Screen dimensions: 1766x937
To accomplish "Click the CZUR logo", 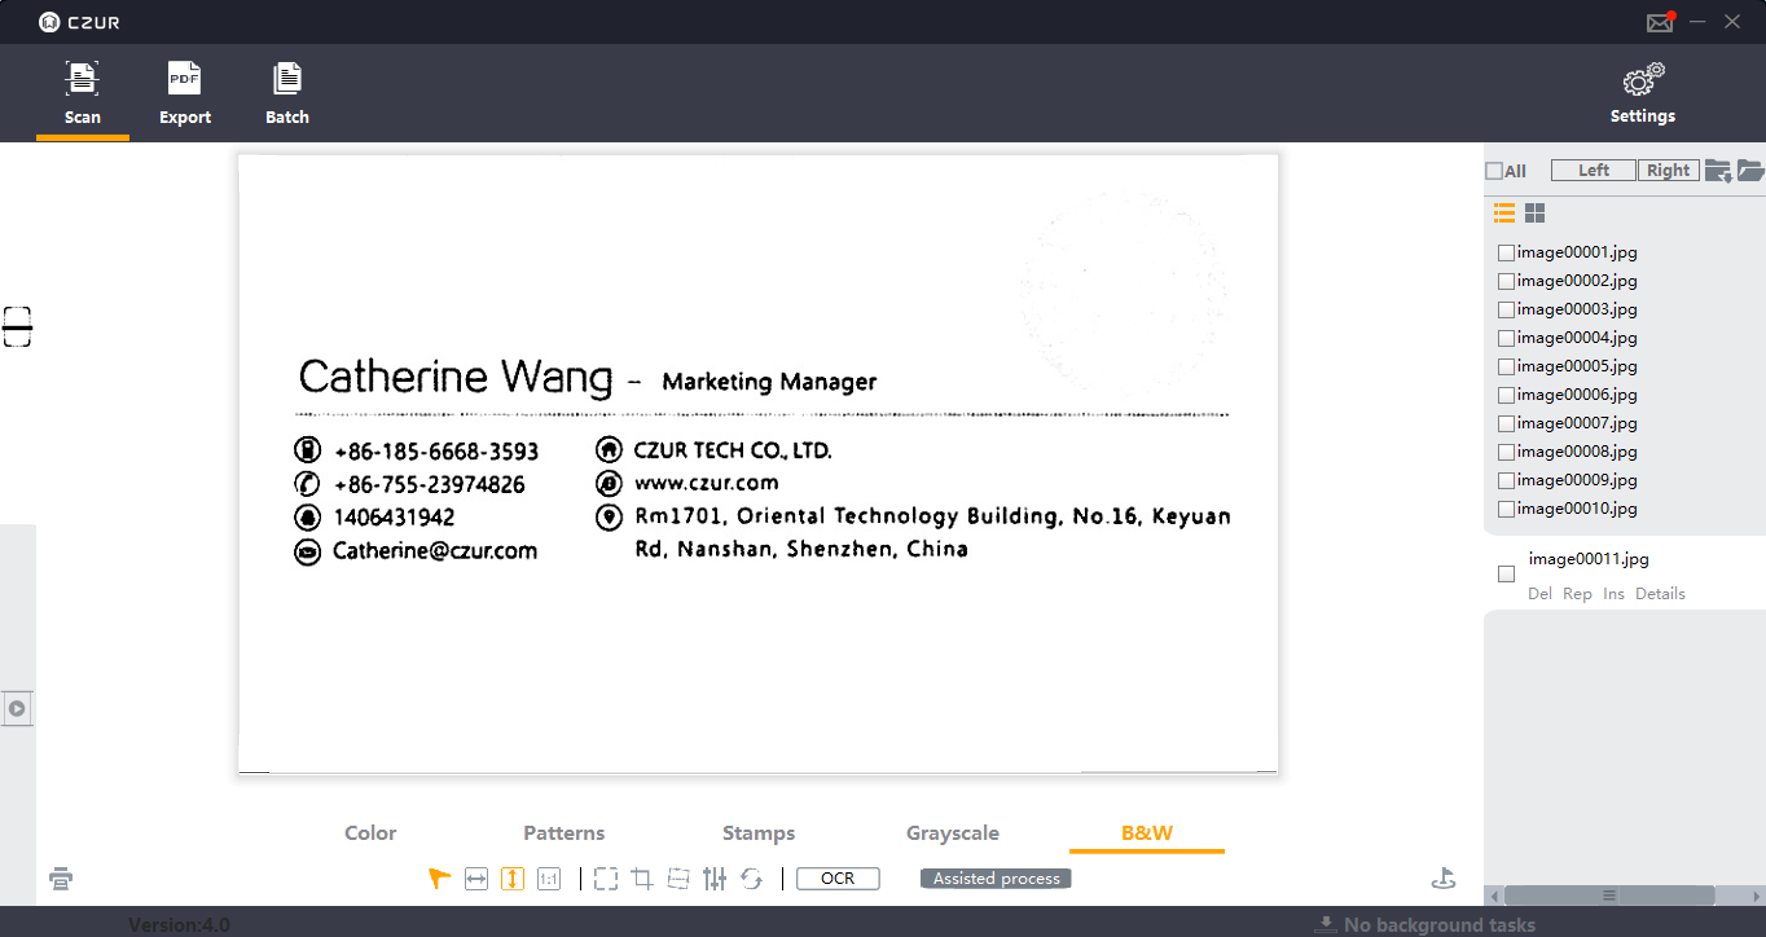I will click(x=79, y=22).
